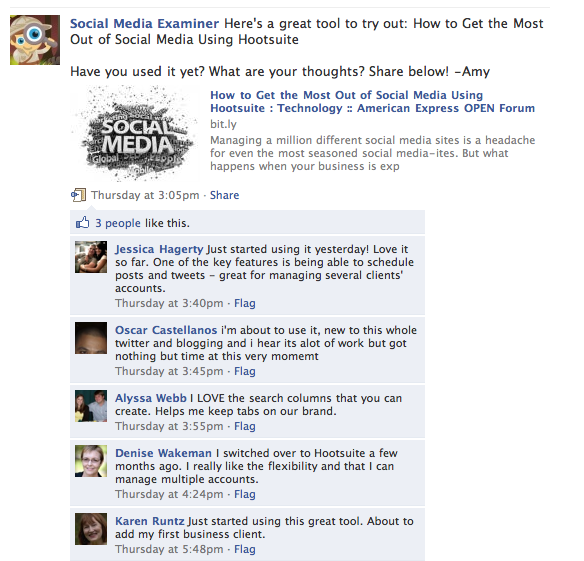Open the Hootsuite article title link

pyautogui.click(x=372, y=101)
